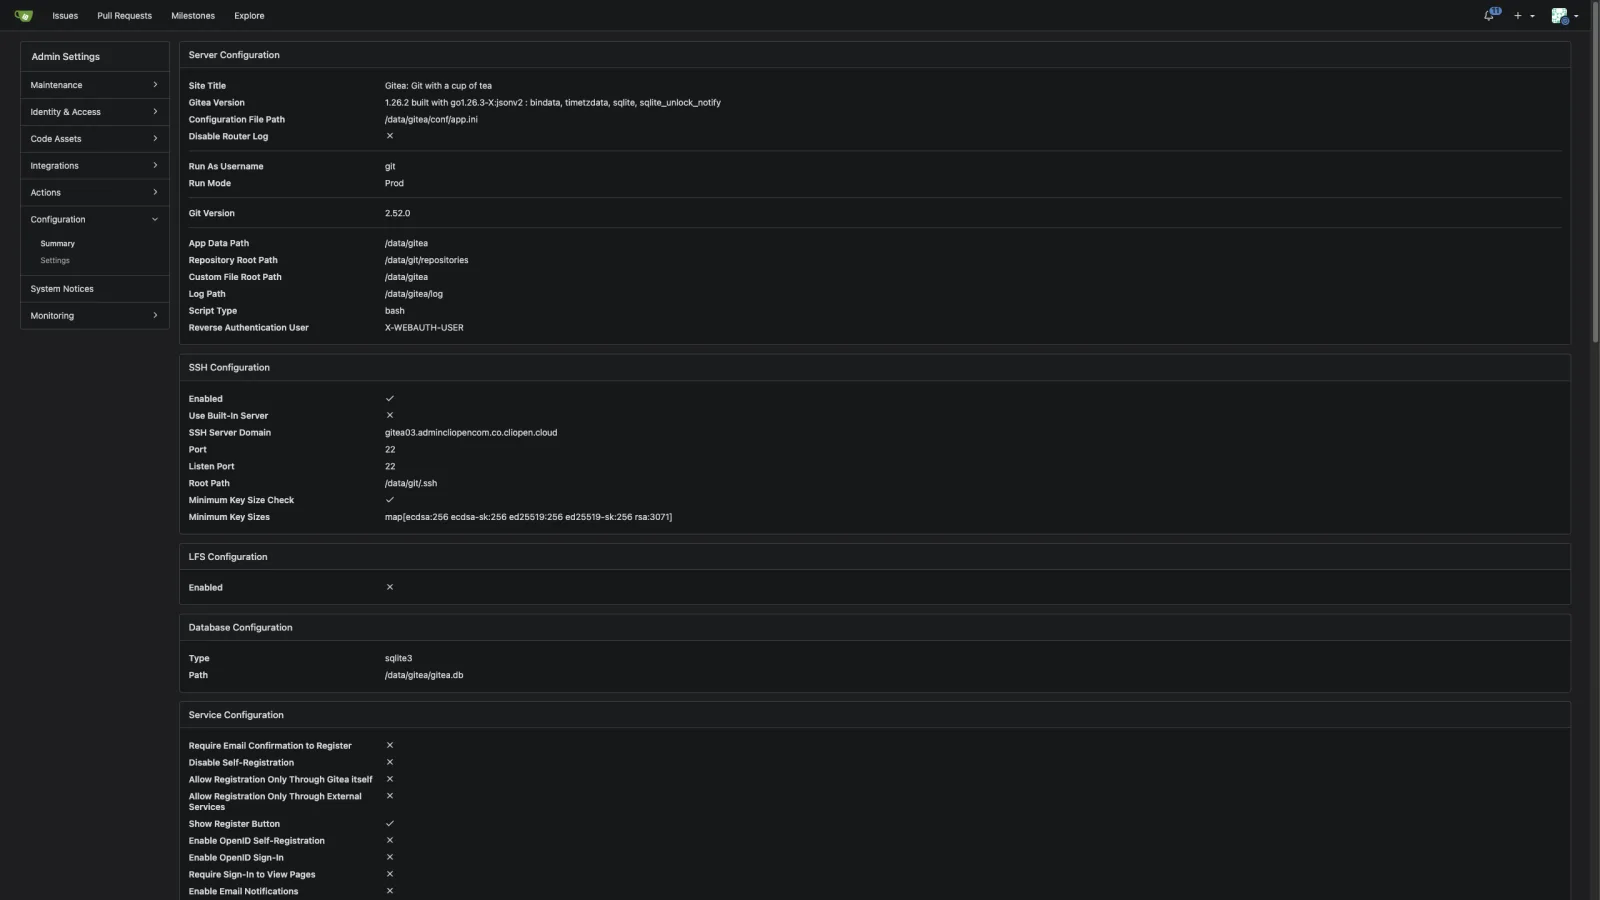Click the X mark for LFS Enabled
1600x900 pixels.
[390, 587]
